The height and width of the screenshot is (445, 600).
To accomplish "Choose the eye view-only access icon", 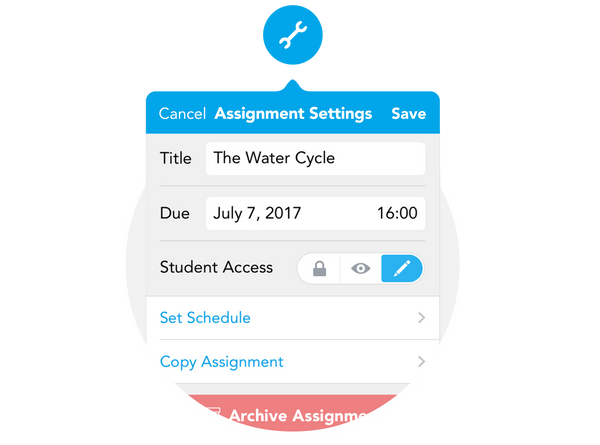I will click(361, 268).
